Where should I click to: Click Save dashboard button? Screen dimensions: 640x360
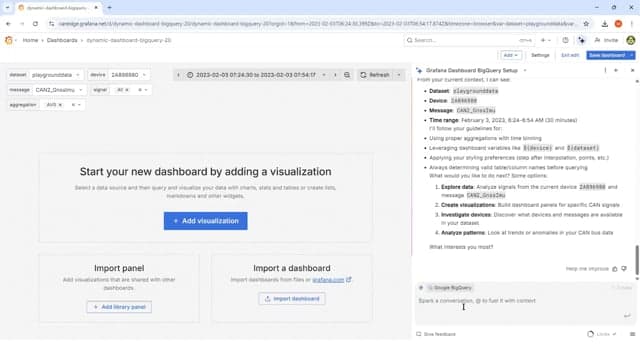point(607,55)
